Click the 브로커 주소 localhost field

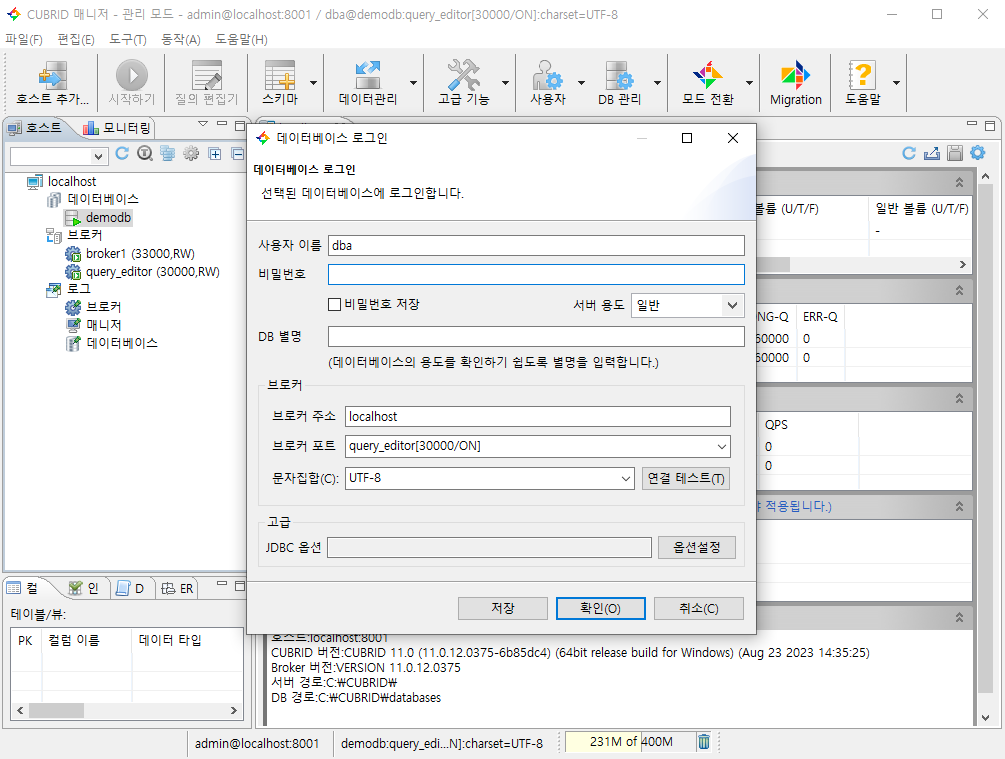coord(537,417)
